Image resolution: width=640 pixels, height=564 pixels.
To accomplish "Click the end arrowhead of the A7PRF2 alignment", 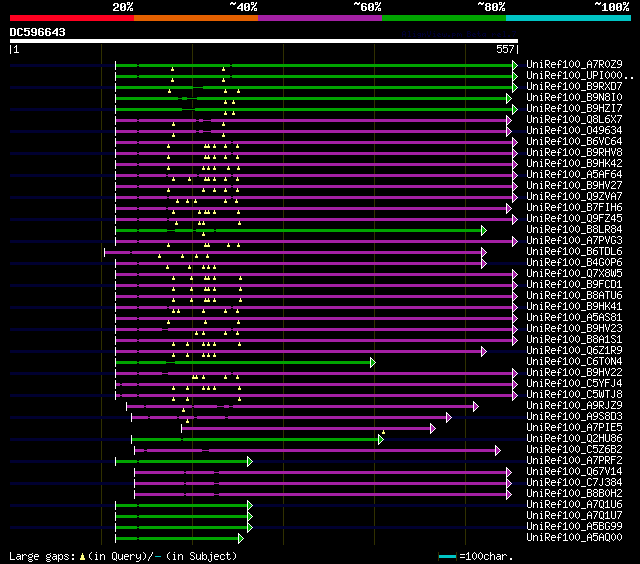I will click(x=250, y=462).
